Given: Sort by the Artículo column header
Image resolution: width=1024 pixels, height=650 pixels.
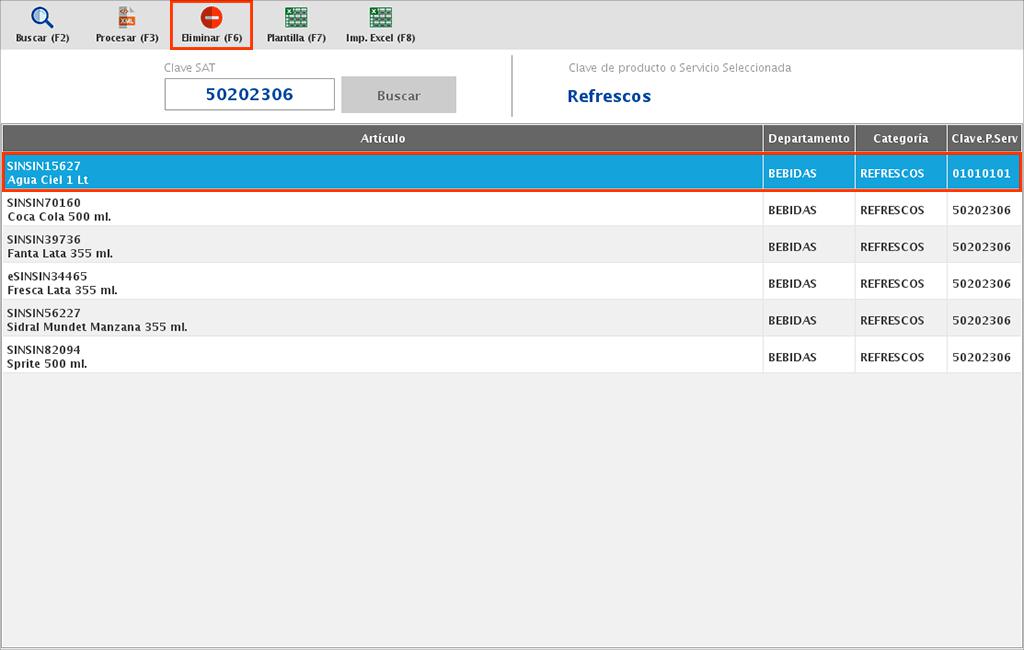Looking at the screenshot, I should click(x=382, y=139).
